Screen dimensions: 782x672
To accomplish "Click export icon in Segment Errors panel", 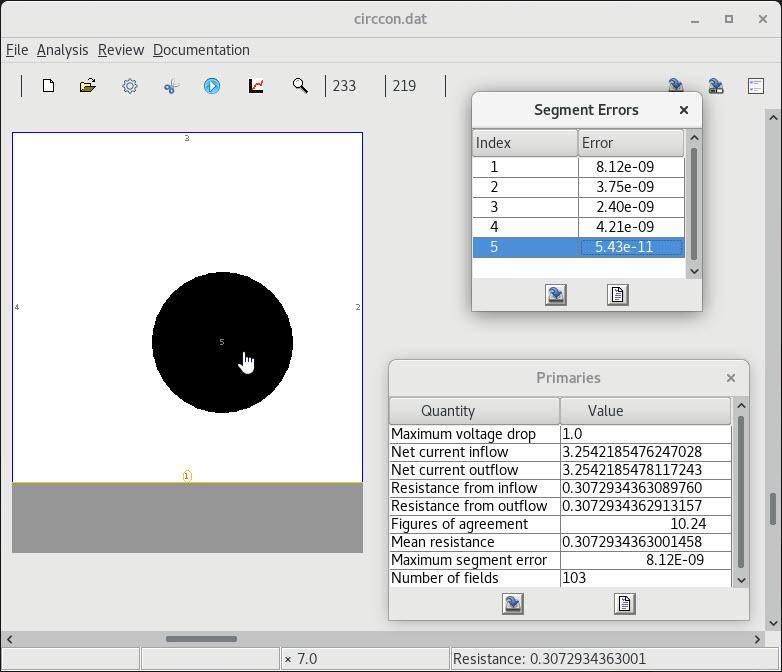I will 556,295.
